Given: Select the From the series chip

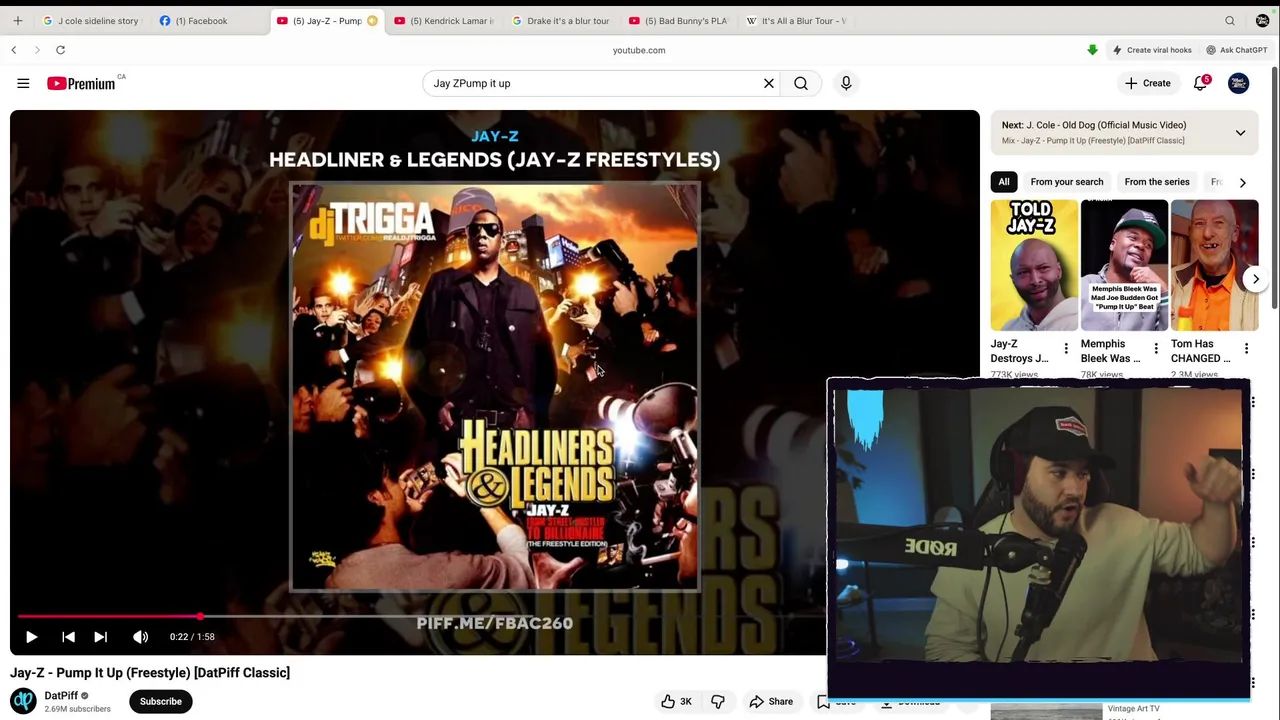Looking at the screenshot, I should [1157, 181].
